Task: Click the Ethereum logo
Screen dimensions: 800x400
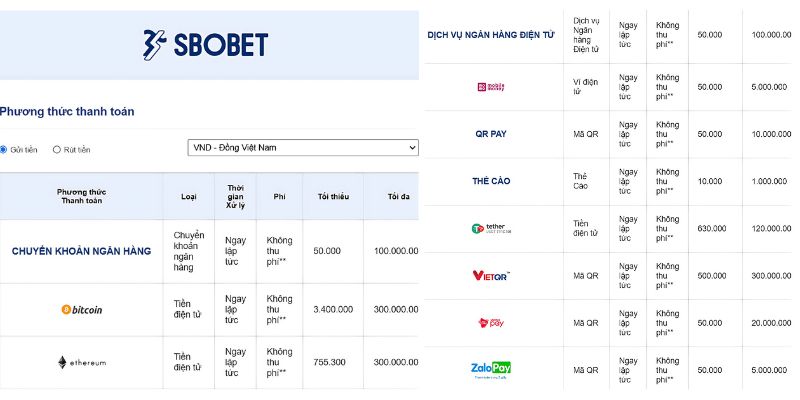Action: click(x=82, y=363)
